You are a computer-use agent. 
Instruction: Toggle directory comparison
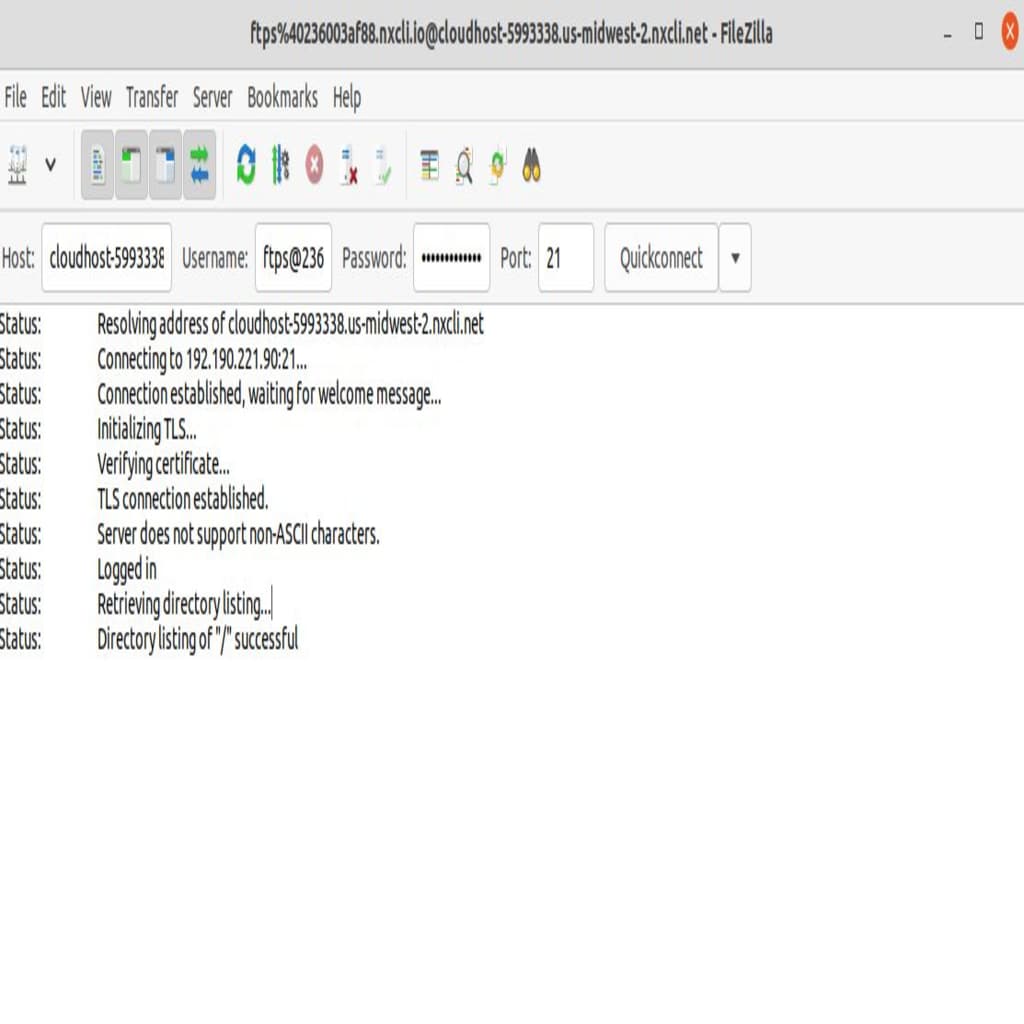pyautogui.click(x=464, y=165)
